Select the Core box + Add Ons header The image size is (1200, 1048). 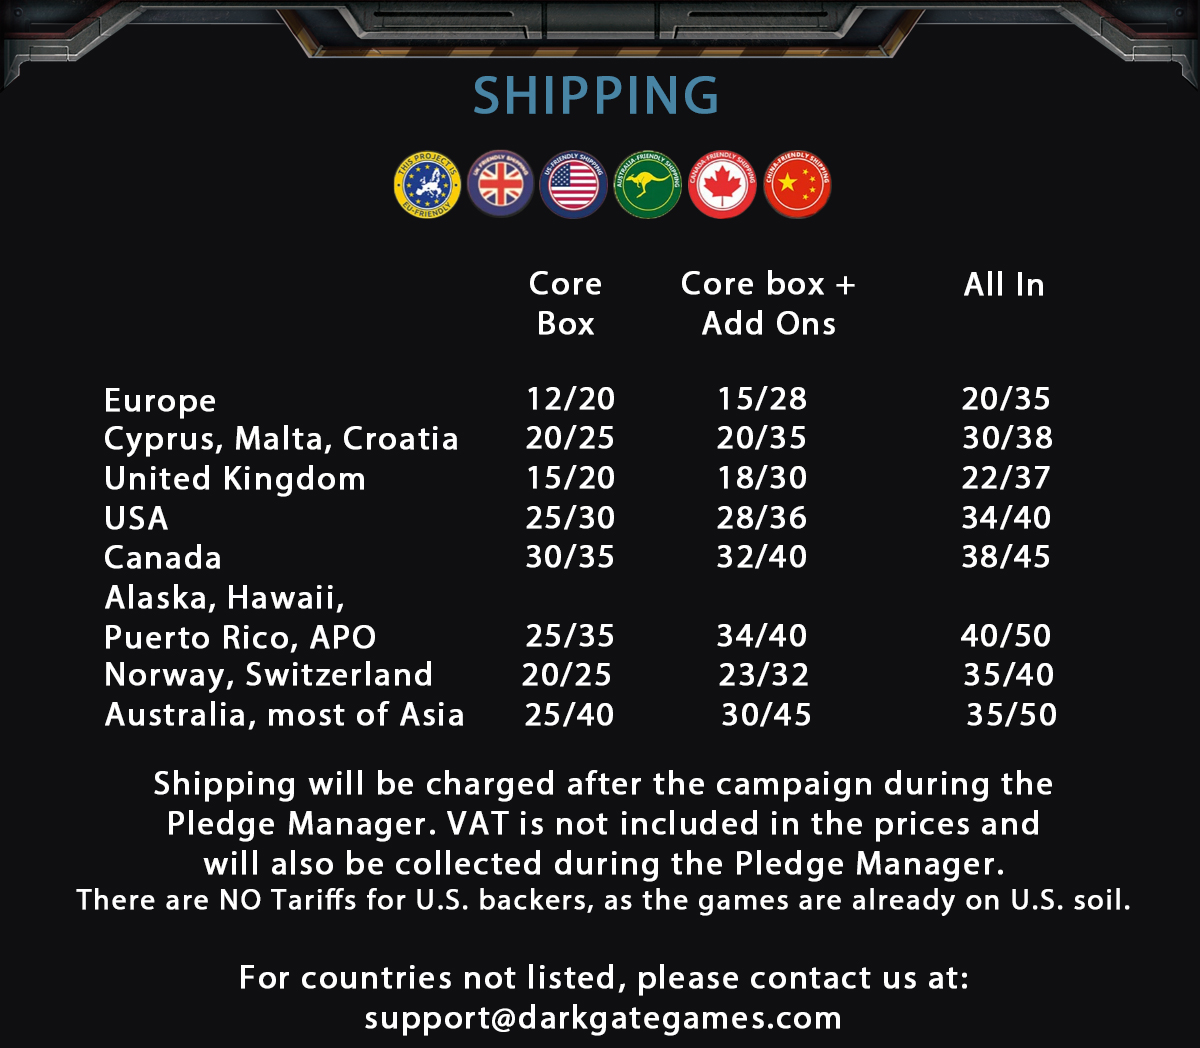768,303
